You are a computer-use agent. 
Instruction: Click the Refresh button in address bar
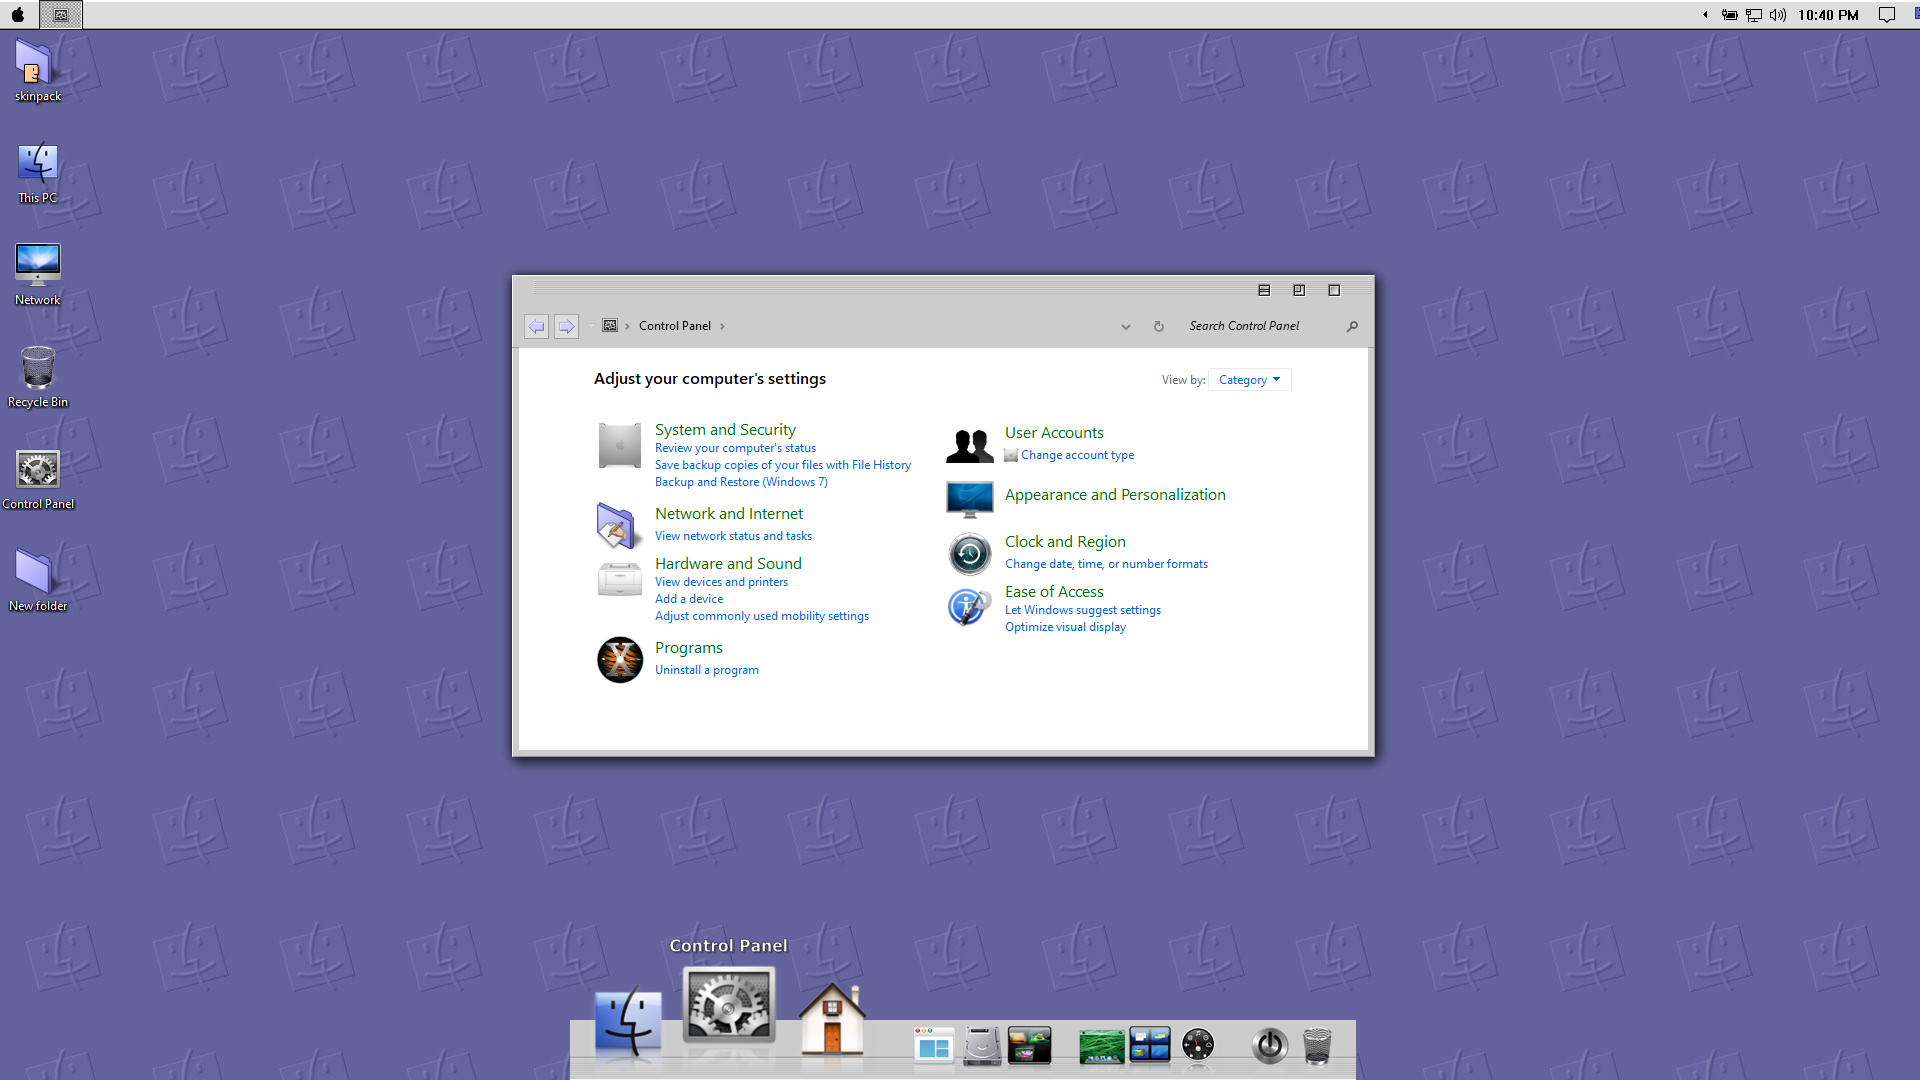pos(1159,327)
